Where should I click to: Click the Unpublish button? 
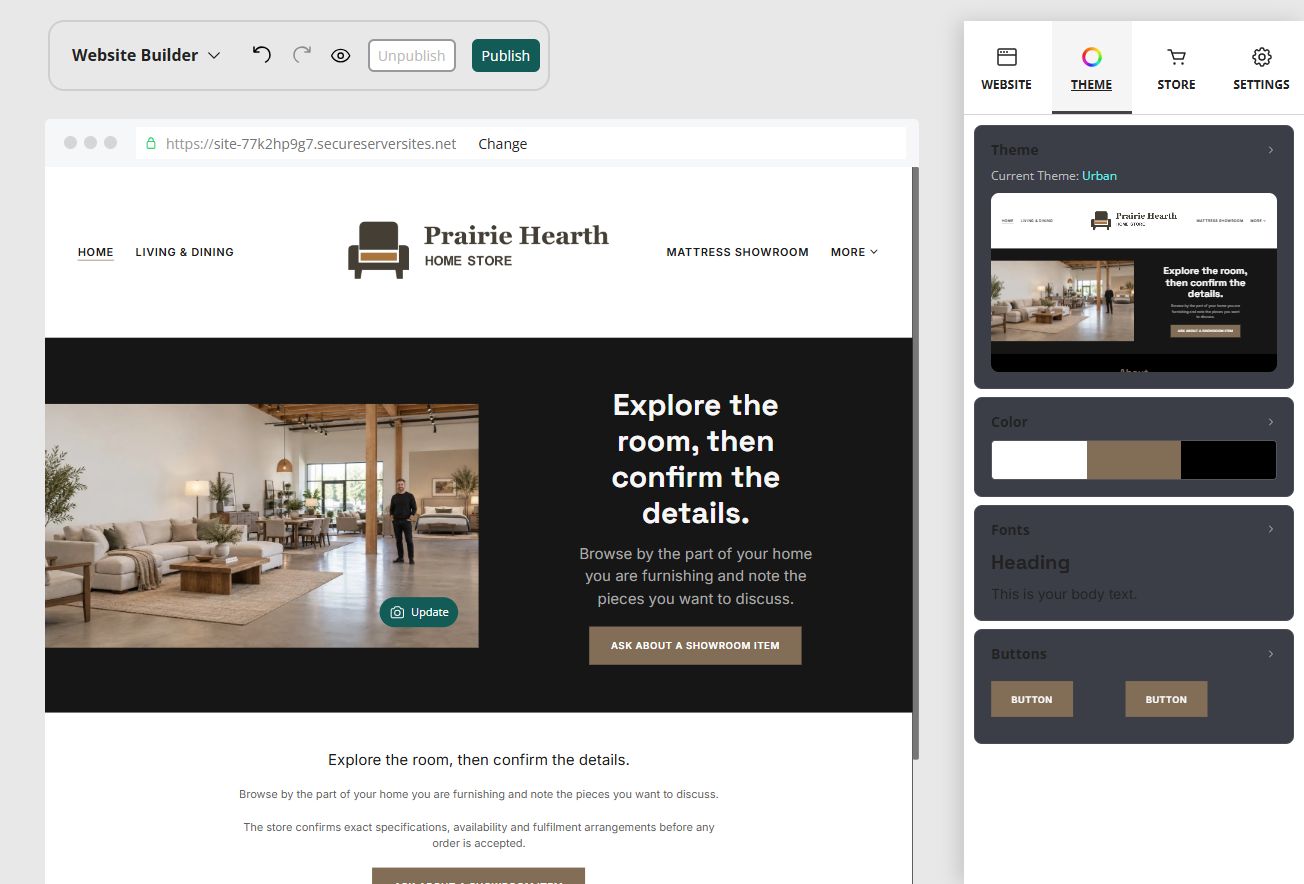pos(412,56)
